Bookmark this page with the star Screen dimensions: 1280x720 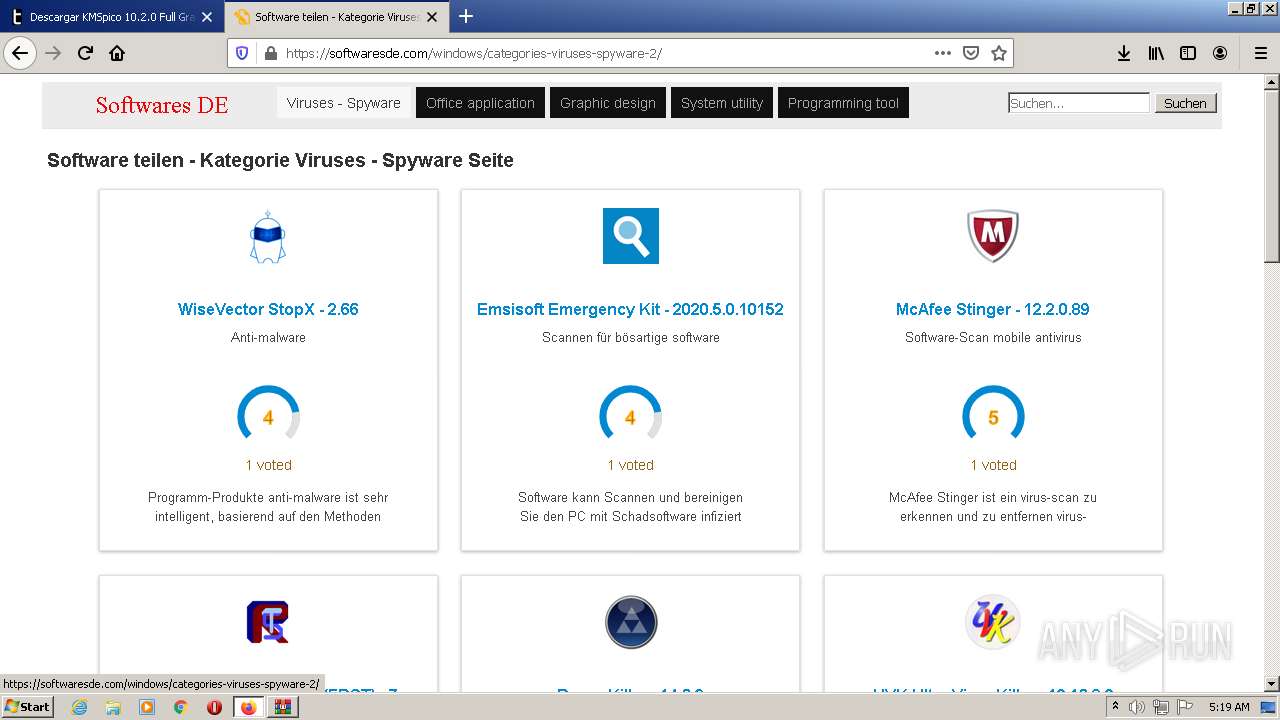999,53
